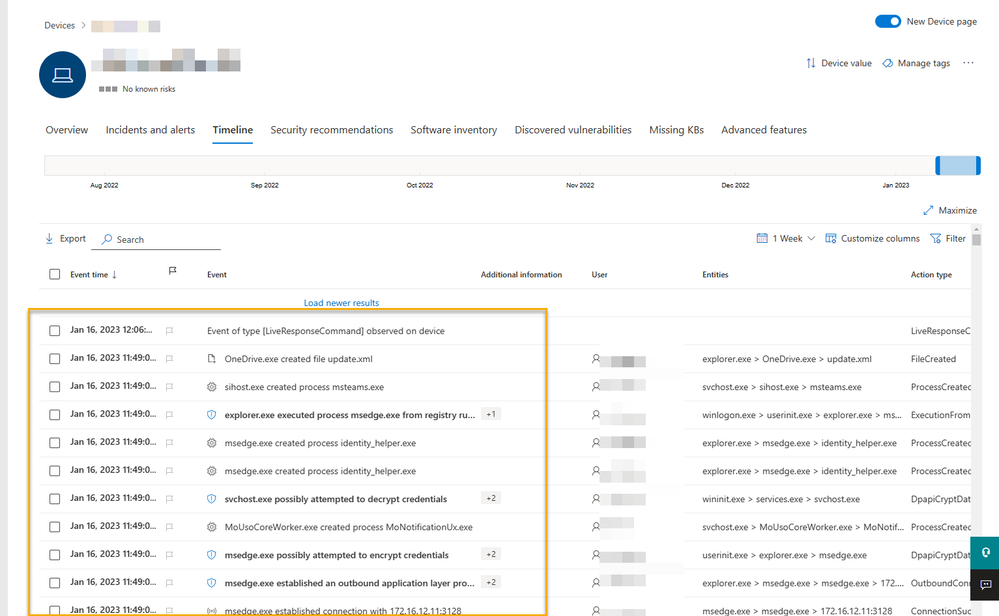Expand the 1 Week time range dropdown

point(786,238)
